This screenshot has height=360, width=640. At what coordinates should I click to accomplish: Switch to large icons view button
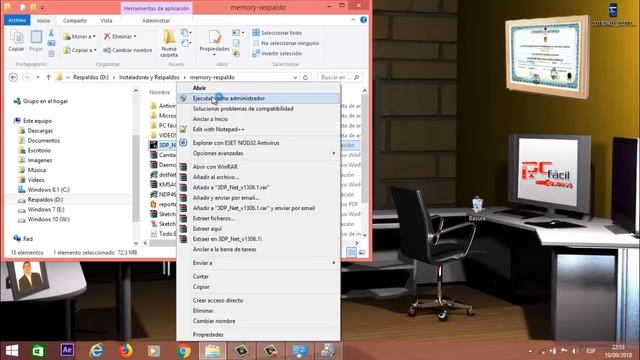[x=362, y=253]
